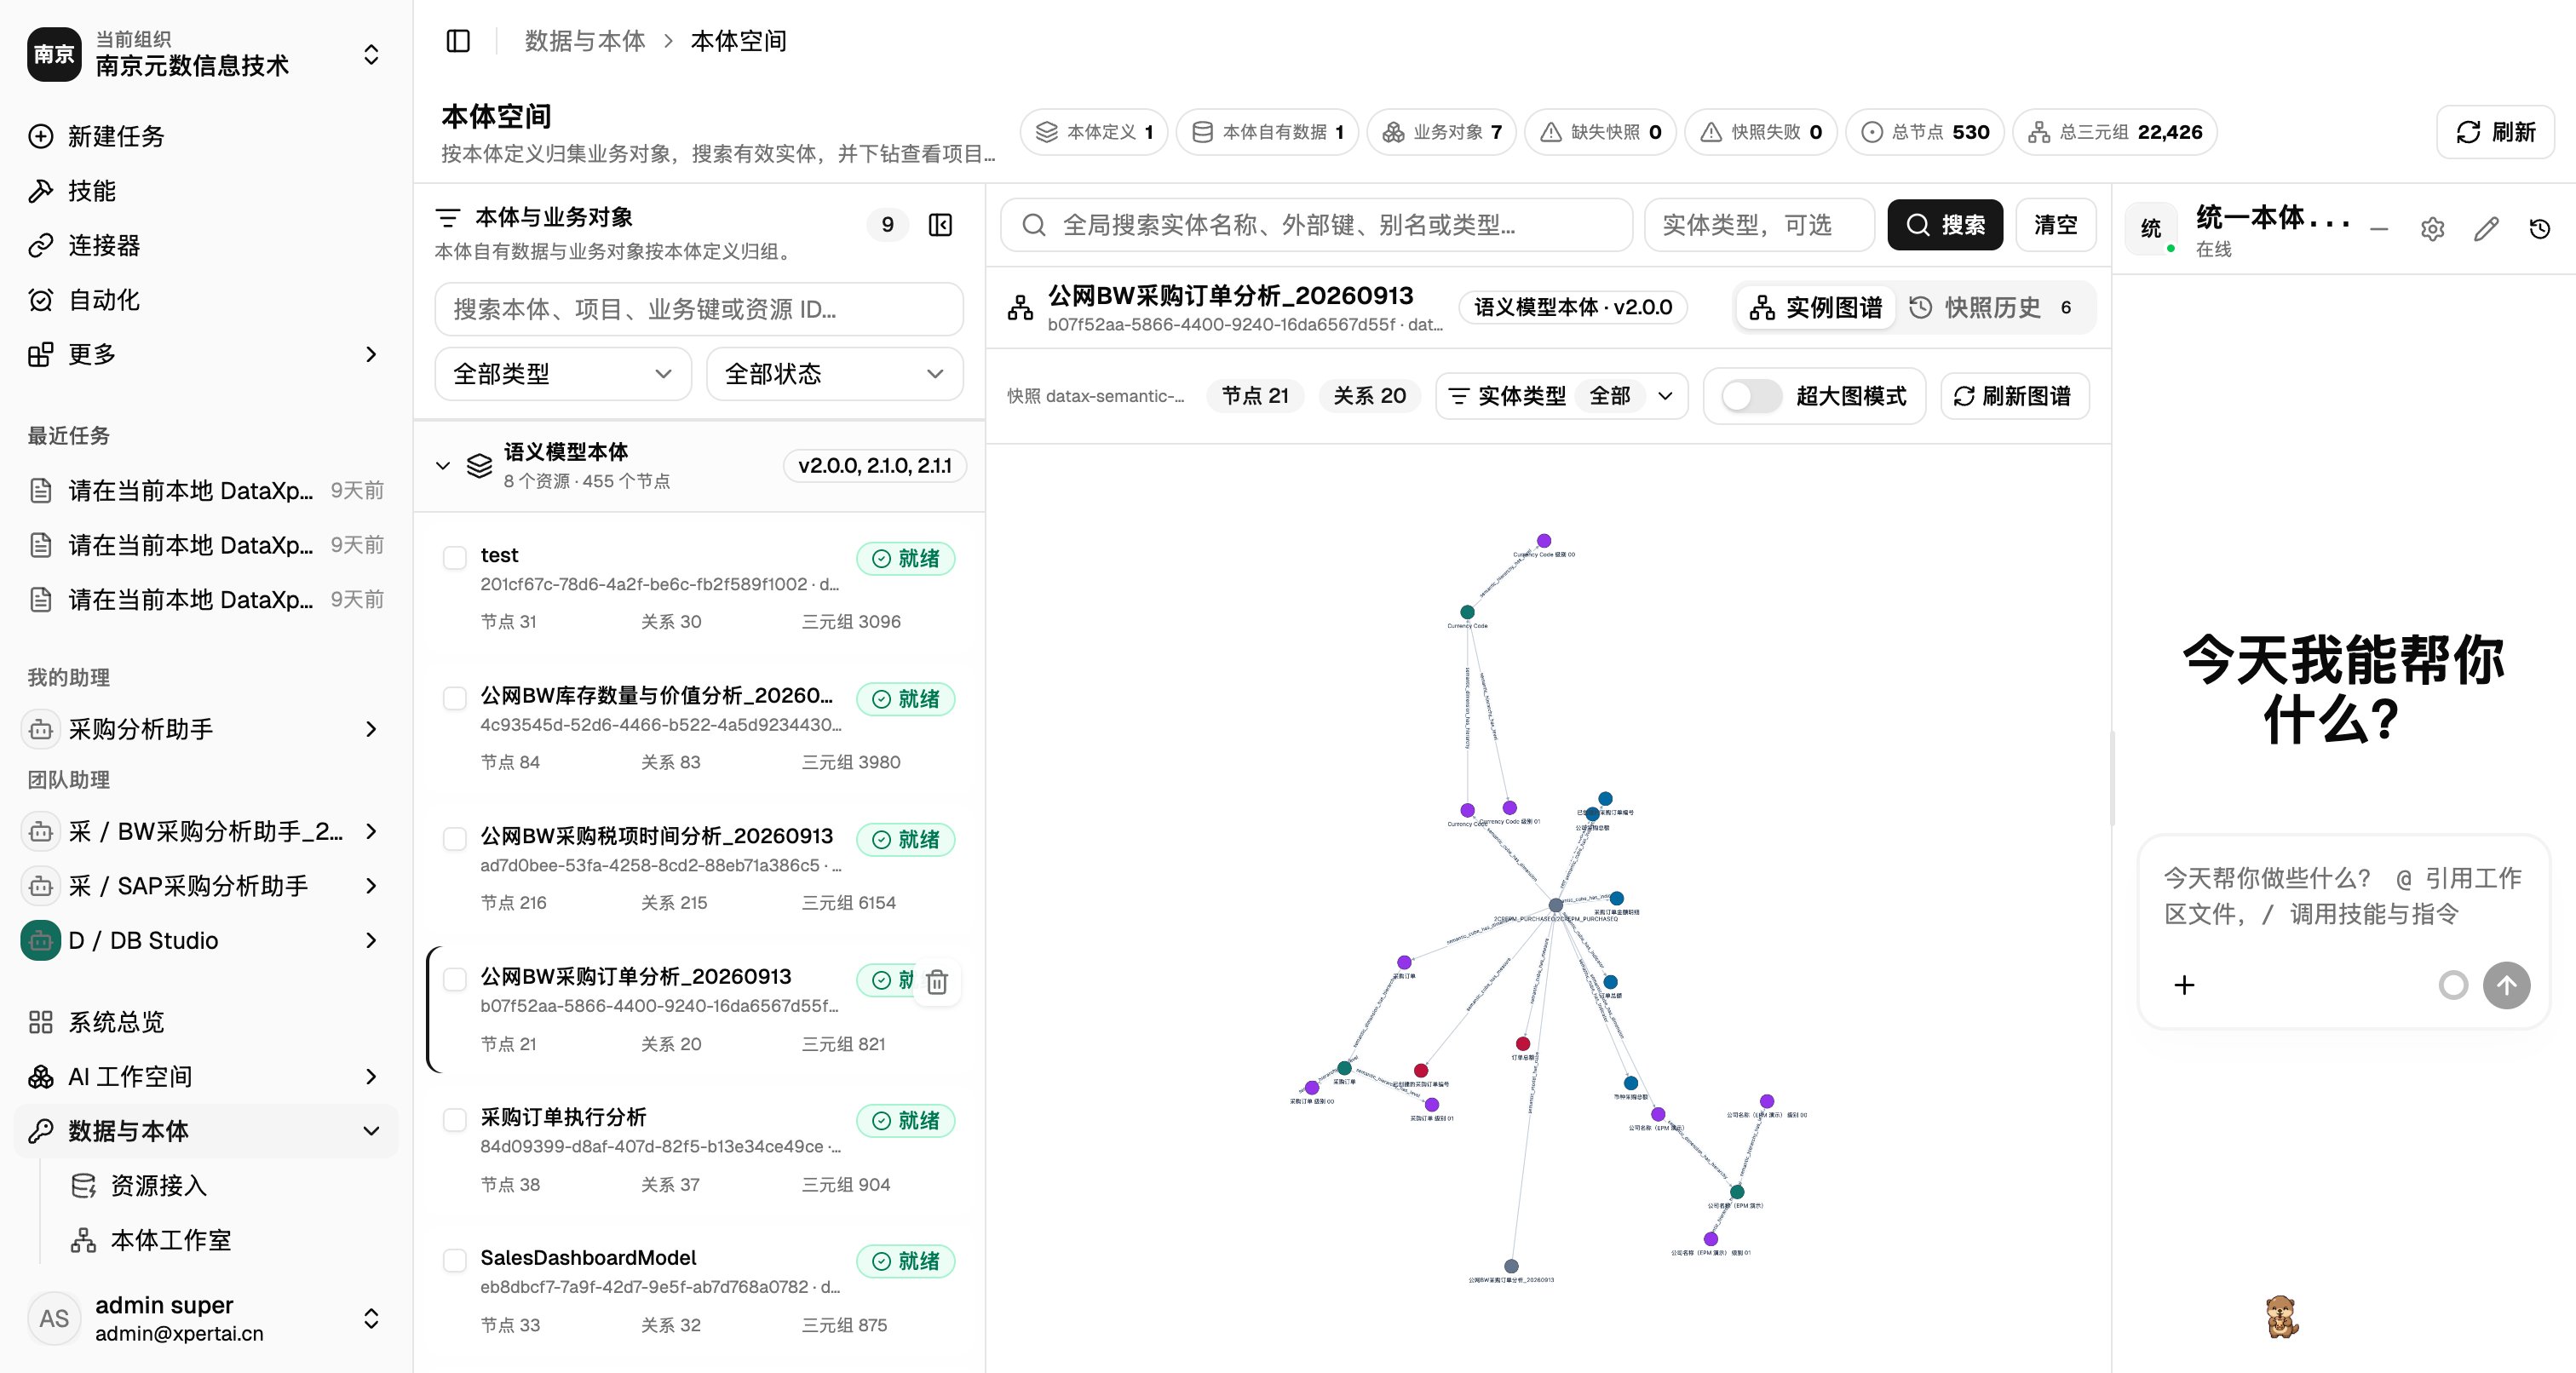This screenshot has height=1373, width=2576.
Task: Click the Currency Code teal graph node
Action: tap(1467, 612)
